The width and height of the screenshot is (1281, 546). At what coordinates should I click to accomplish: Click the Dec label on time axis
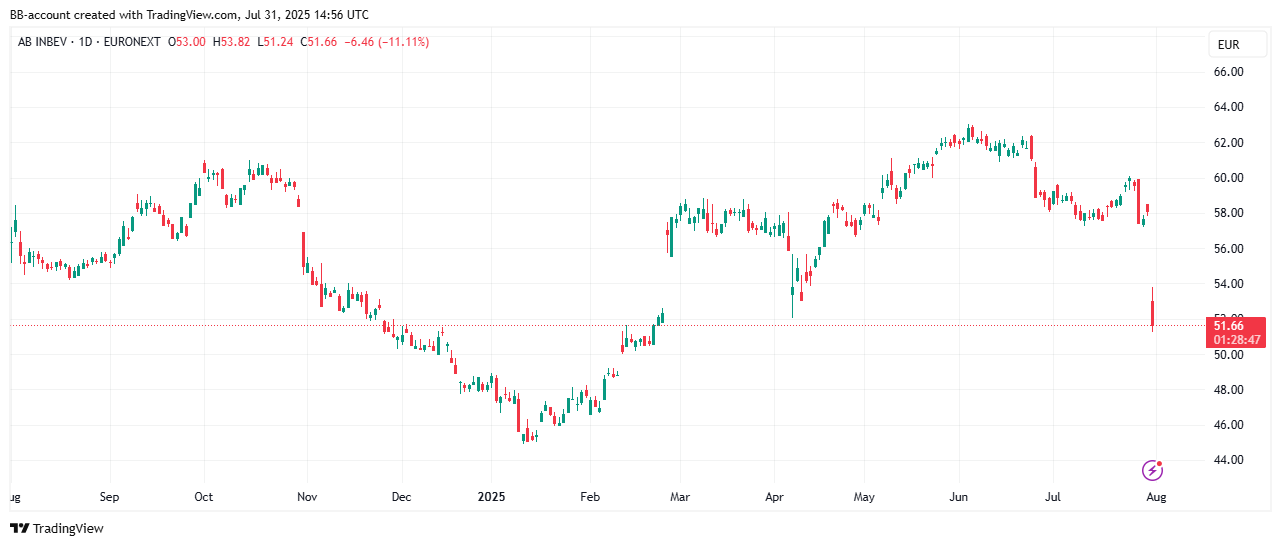401,496
